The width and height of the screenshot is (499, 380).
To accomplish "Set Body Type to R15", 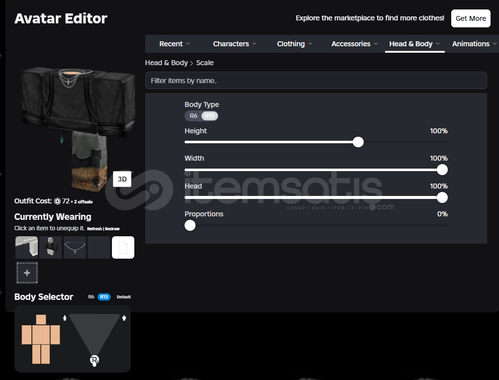I will [210, 116].
